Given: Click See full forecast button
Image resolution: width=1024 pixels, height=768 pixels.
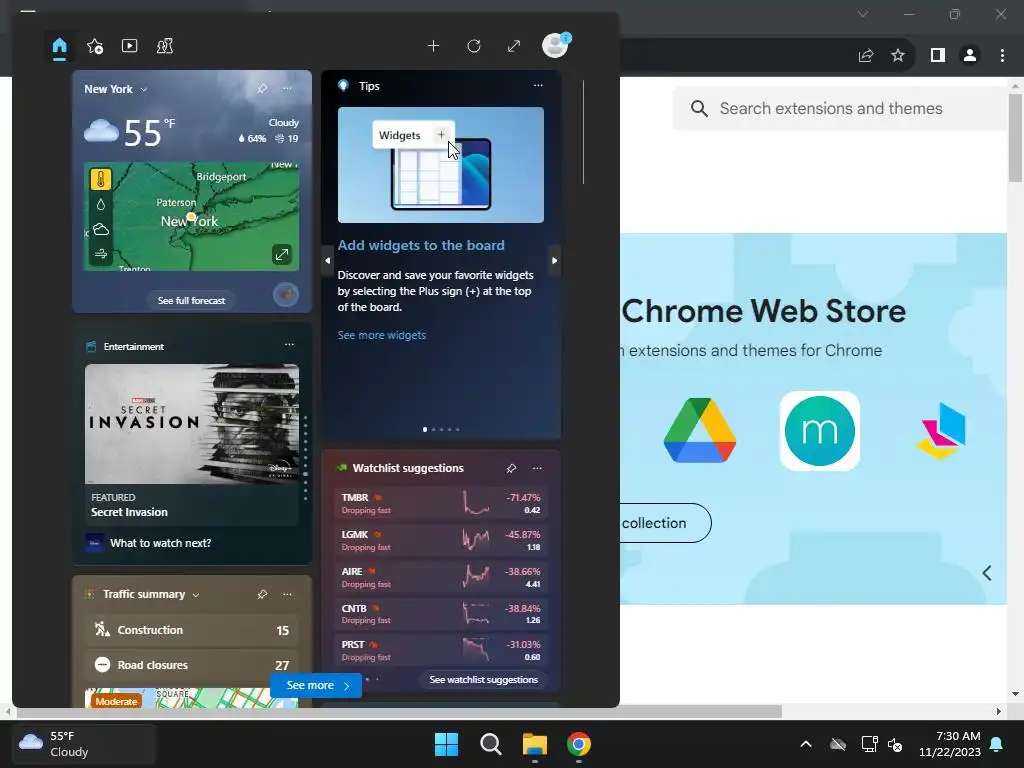Looking at the screenshot, I should point(191,300).
